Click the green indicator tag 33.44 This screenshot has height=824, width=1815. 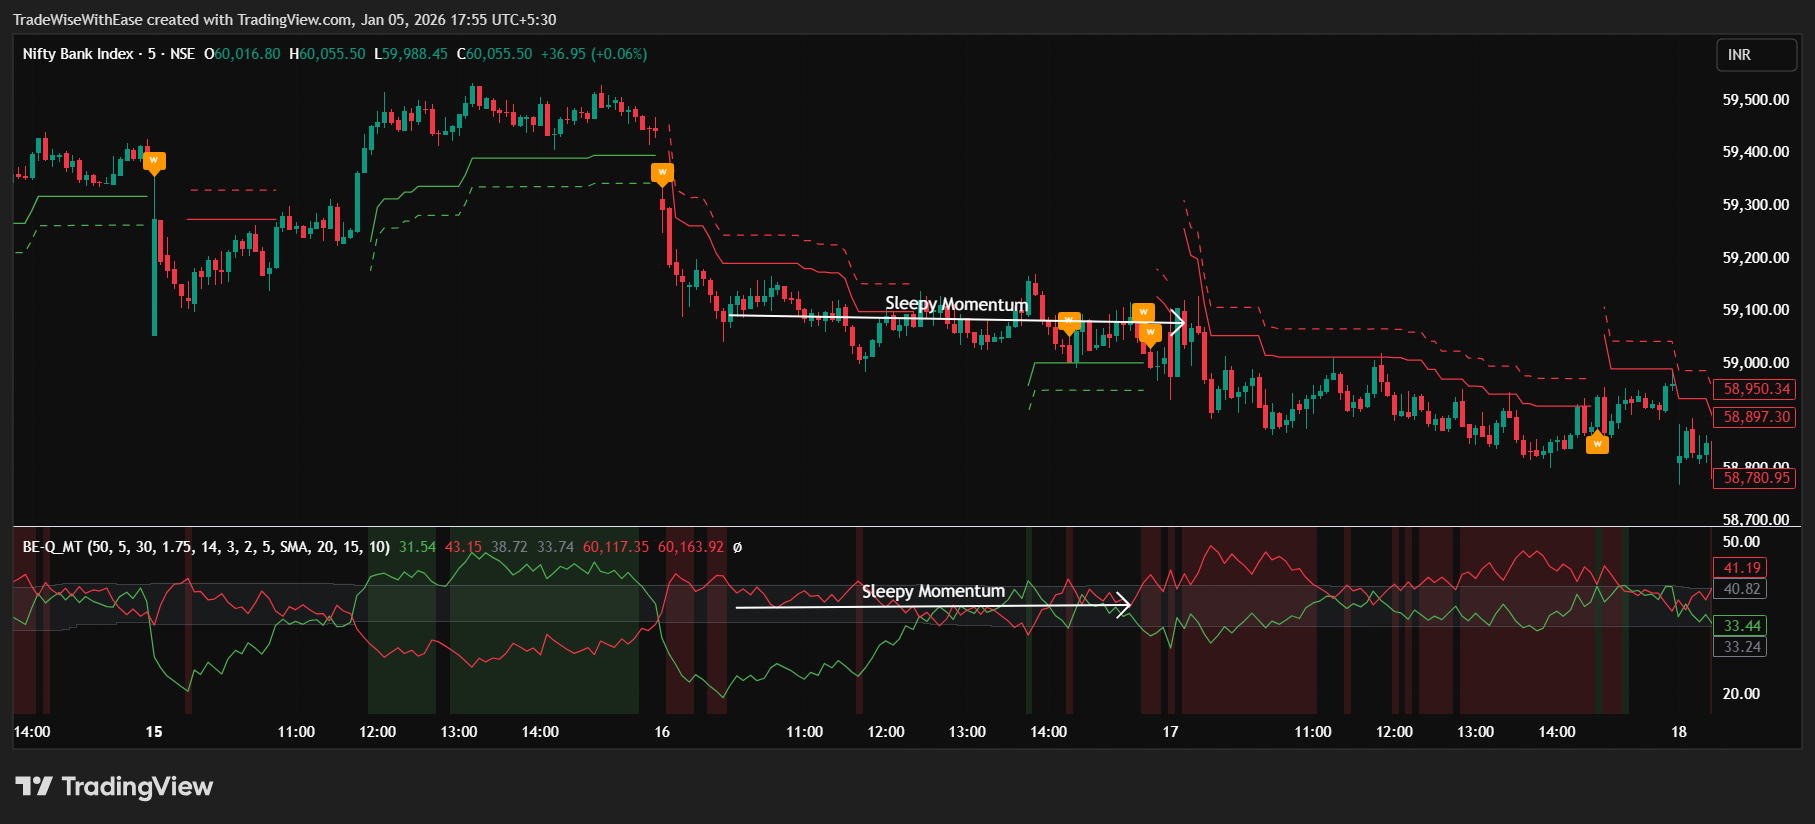coord(1742,626)
